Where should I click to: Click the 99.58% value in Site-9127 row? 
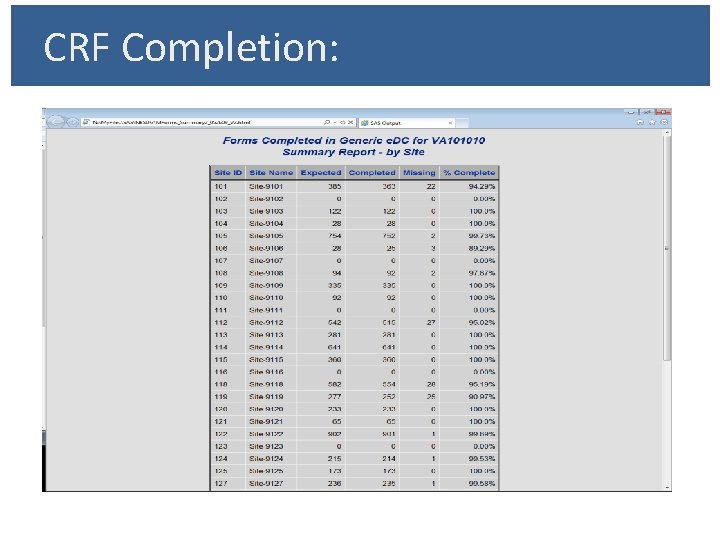pyautogui.click(x=482, y=484)
